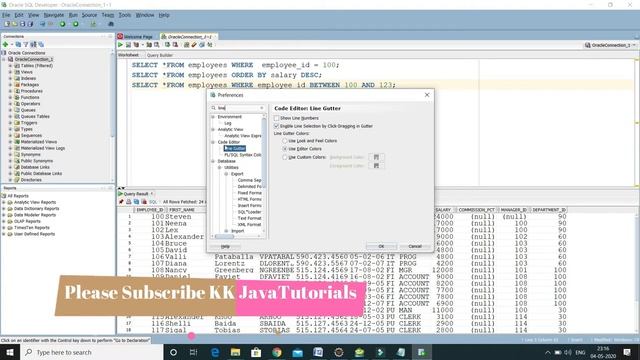Image resolution: width=640 pixels, height=360 pixels.
Task: Open the File menu
Action: click(x=6, y=15)
